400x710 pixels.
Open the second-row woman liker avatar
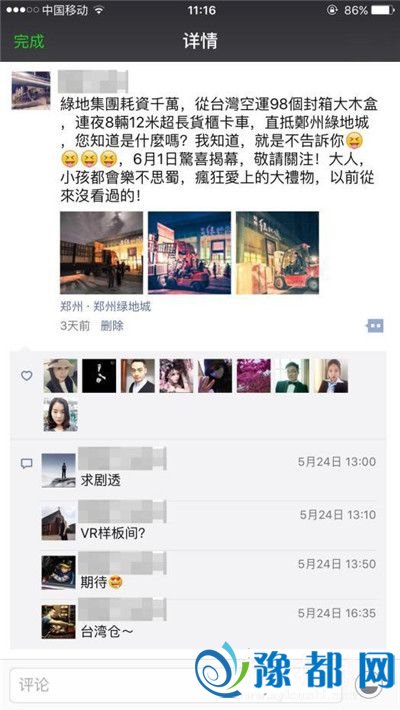point(60,414)
